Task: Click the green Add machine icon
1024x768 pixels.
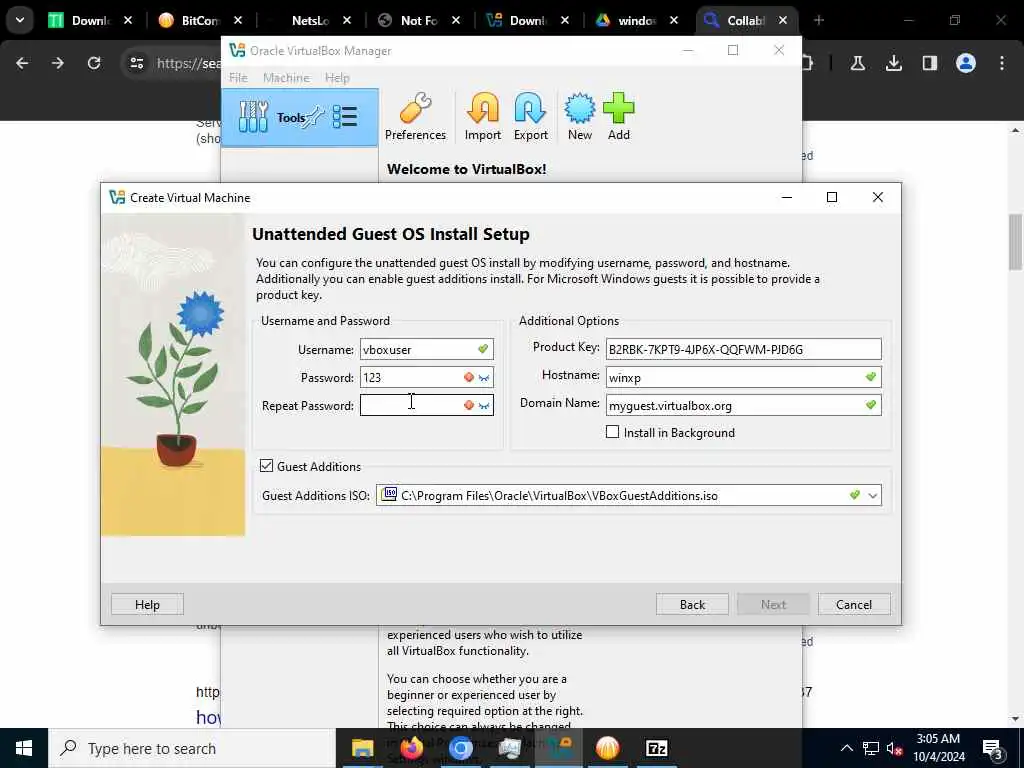Action: pos(618,118)
